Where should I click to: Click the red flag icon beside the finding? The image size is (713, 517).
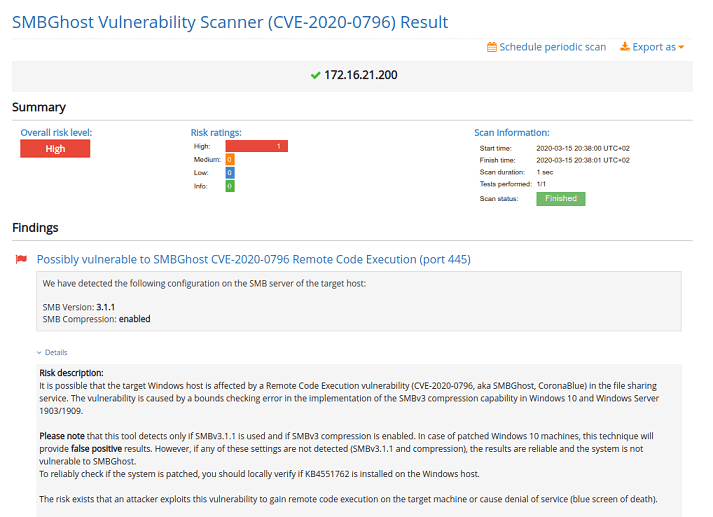click(x=21, y=260)
